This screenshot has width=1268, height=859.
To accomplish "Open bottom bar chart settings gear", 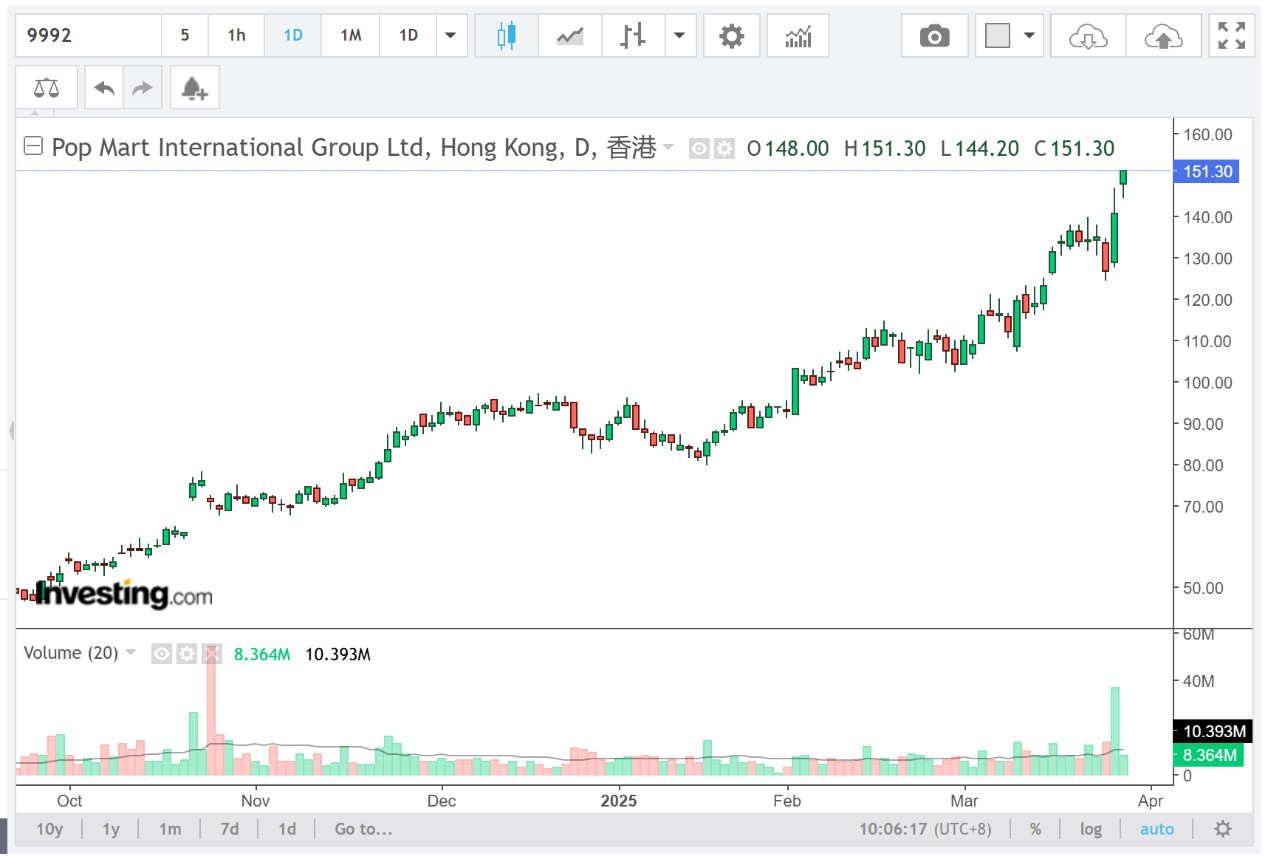I will [1223, 829].
